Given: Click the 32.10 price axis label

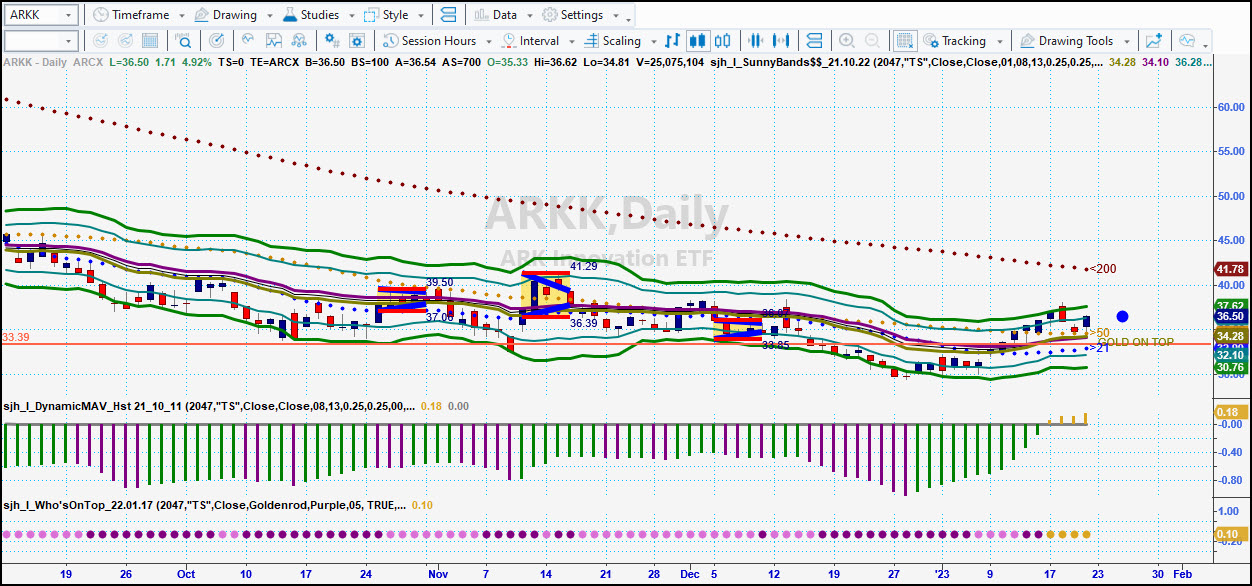Looking at the screenshot, I should 1229,355.
